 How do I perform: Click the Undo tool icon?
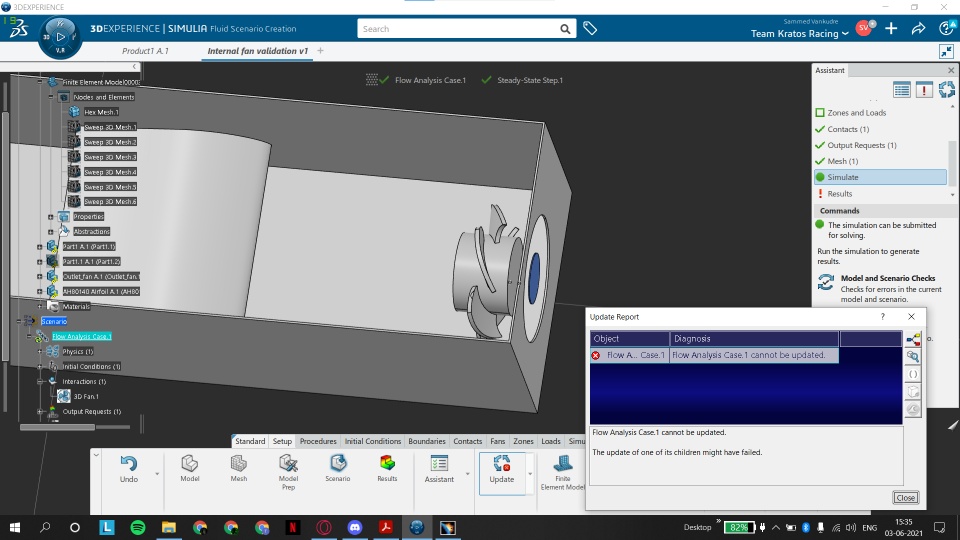[129, 463]
